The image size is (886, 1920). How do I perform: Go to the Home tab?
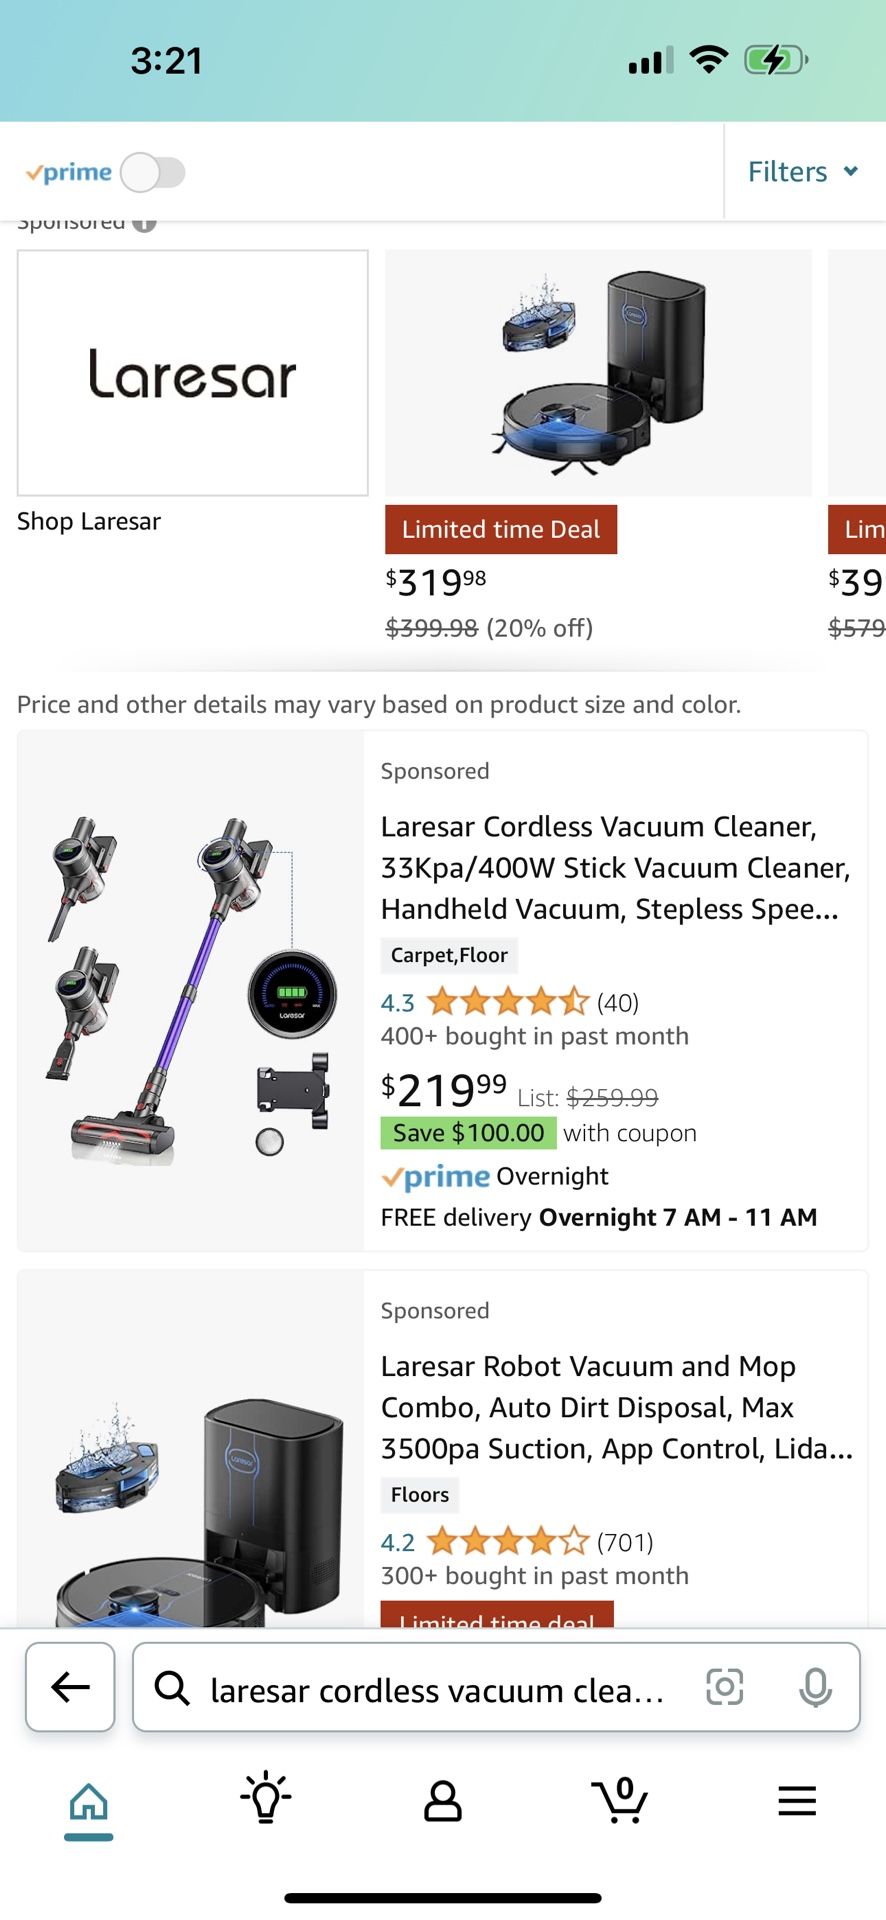88,1802
